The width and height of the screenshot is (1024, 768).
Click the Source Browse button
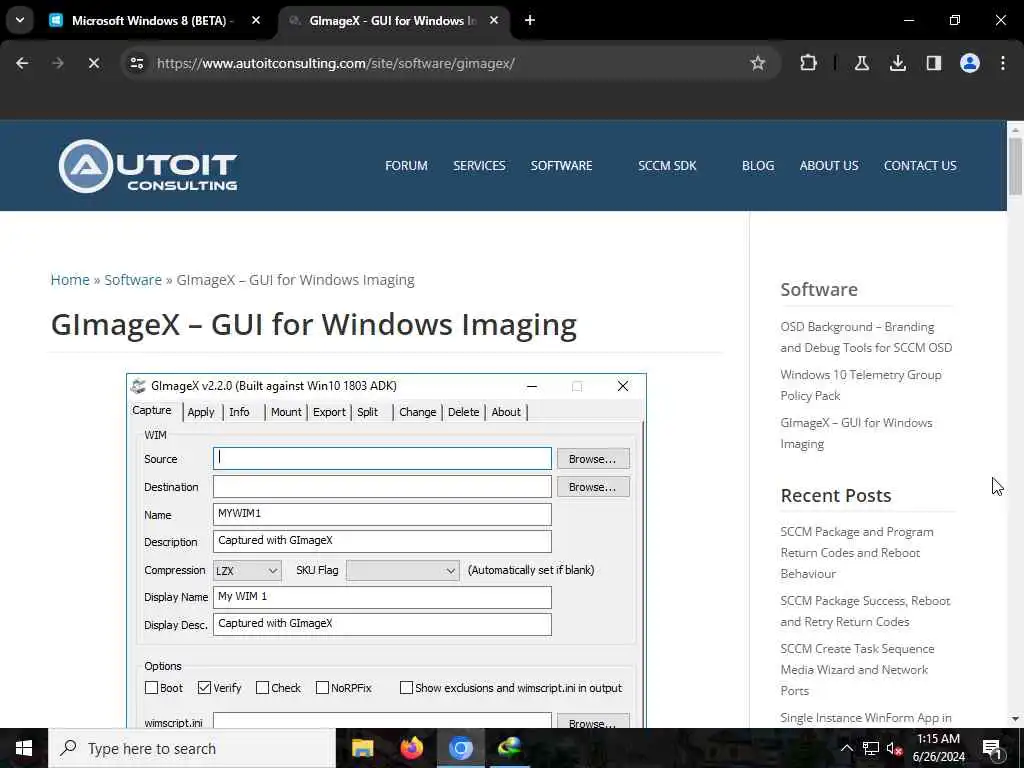click(593, 459)
